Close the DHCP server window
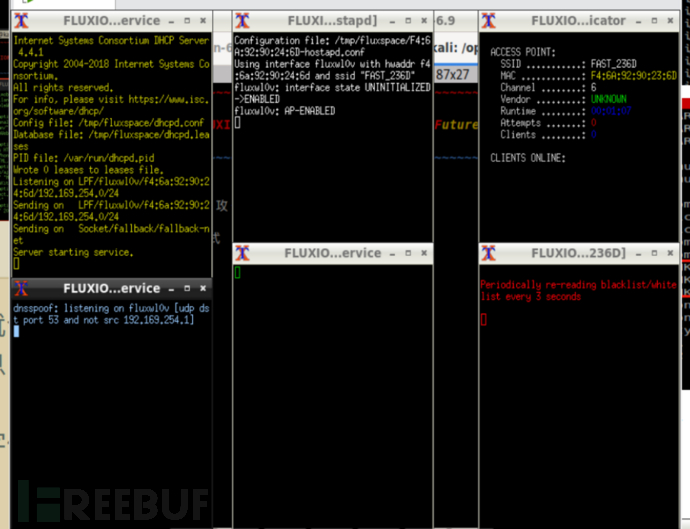Image resolution: width=690 pixels, height=529 pixels. (x=203, y=21)
